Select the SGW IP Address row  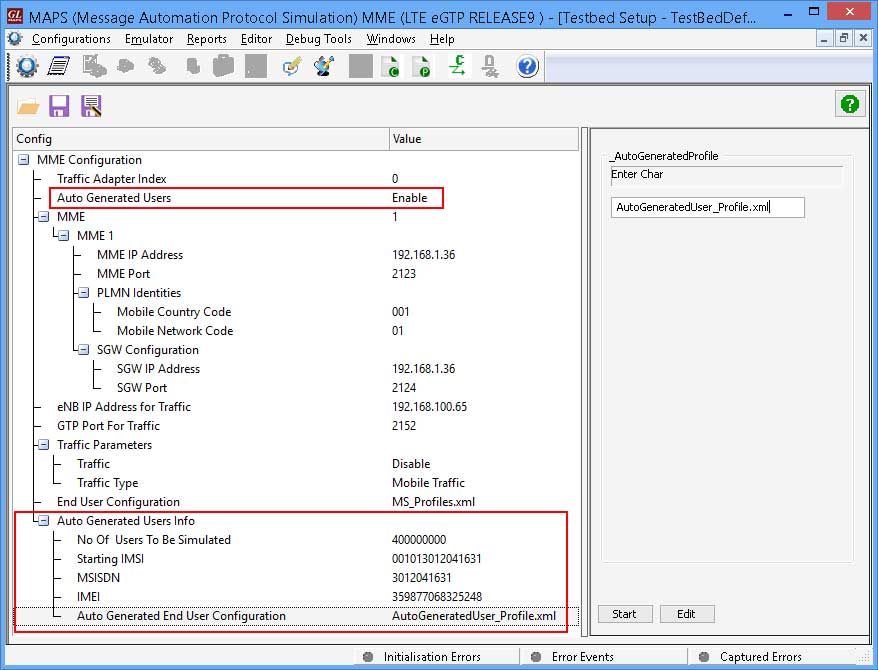pos(296,369)
